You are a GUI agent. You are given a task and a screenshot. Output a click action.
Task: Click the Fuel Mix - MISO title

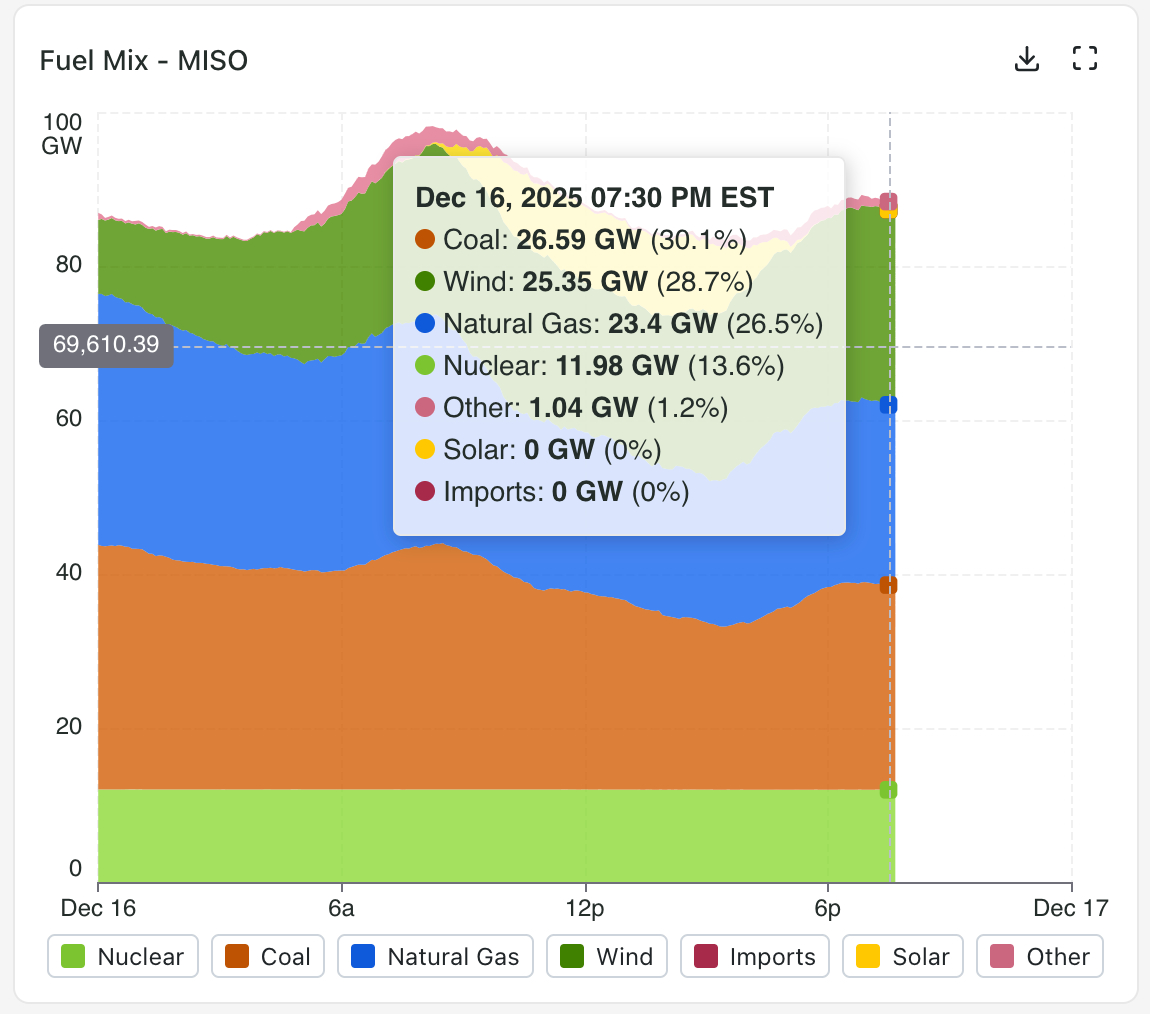[x=144, y=61]
